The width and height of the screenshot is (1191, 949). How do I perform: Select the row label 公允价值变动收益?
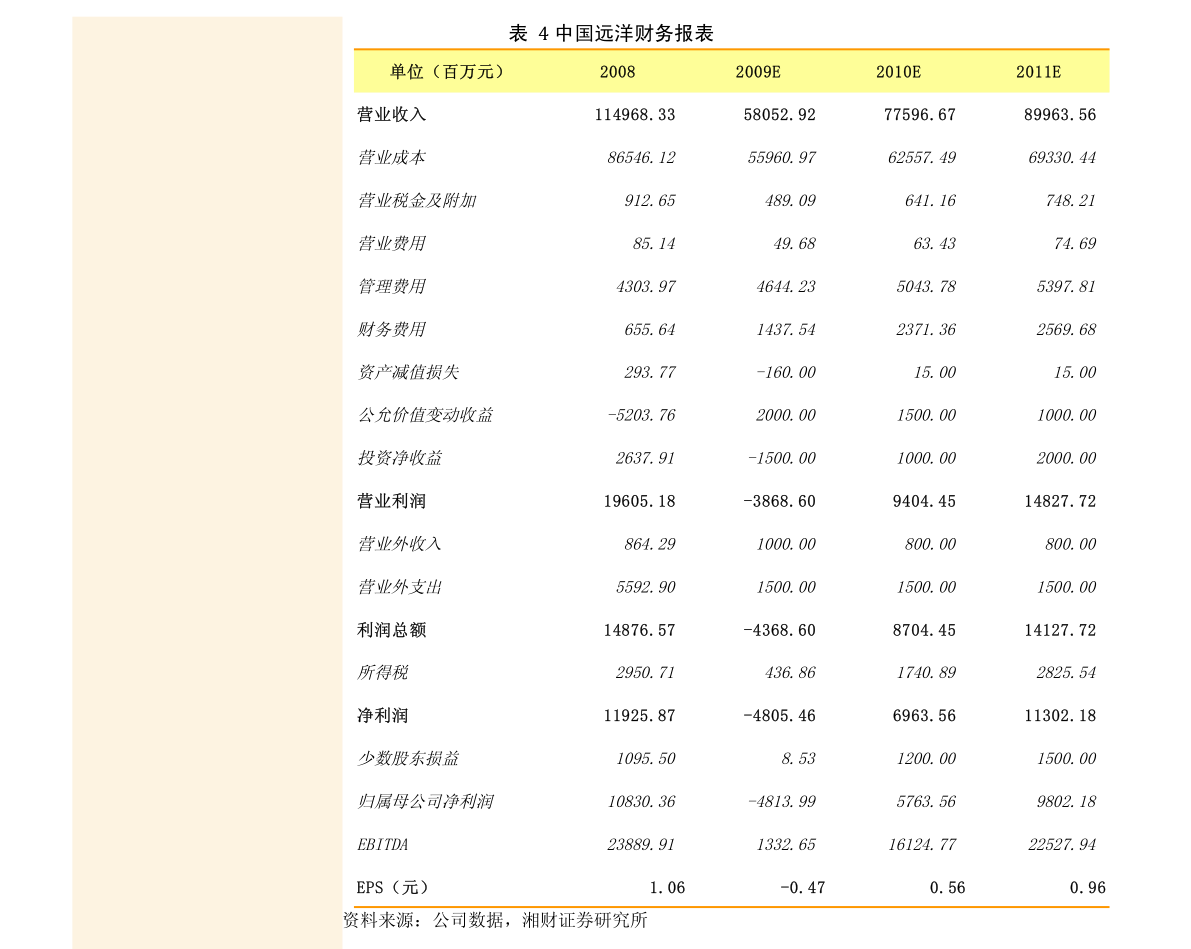tap(425, 416)
